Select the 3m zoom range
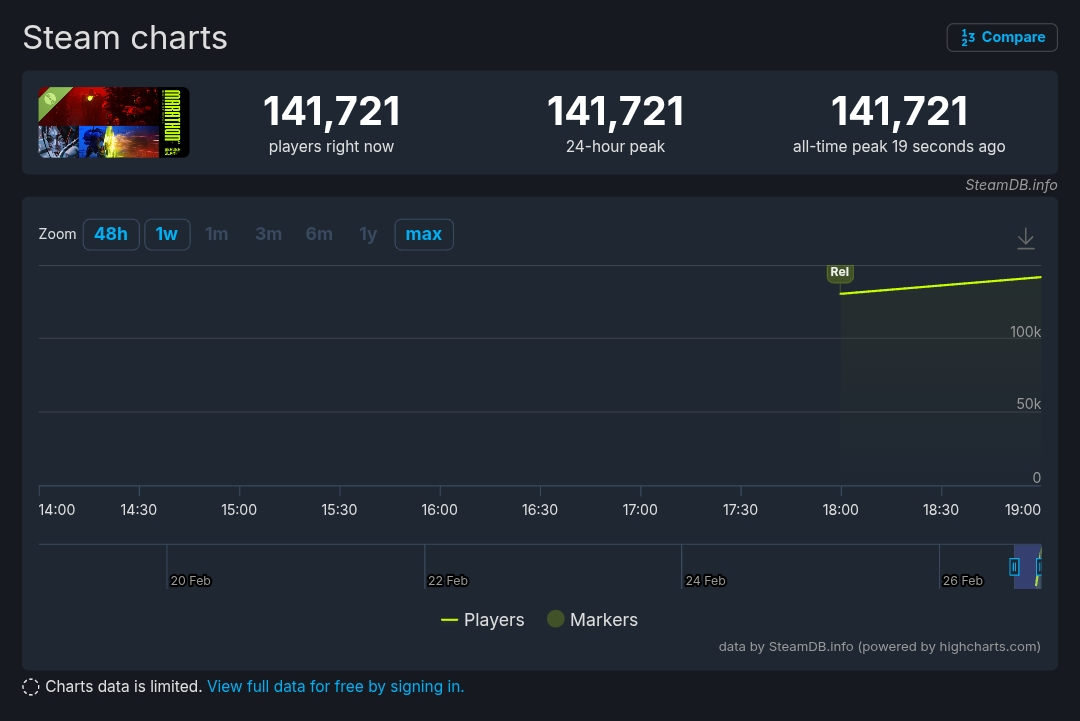This screenshot has height=721, width=1080. (x=269, y=234)
